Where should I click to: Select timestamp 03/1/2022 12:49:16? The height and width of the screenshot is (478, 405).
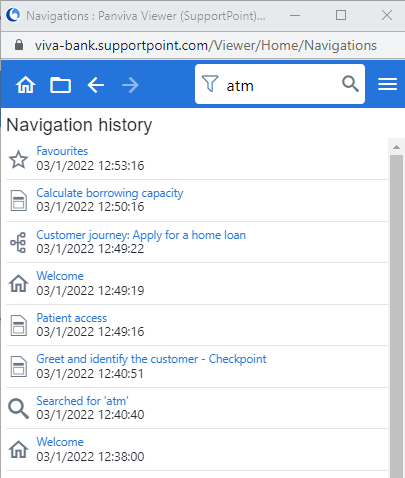pos(90,332)
